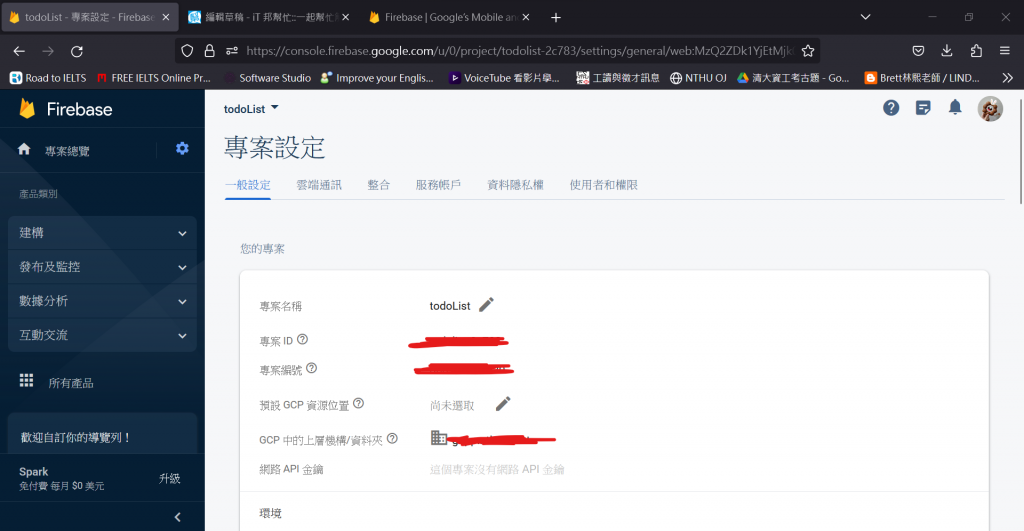Switch to the 使用者和權限 tab
Viewport: 1024px width, 531px height.
click(x=603, y=185)
